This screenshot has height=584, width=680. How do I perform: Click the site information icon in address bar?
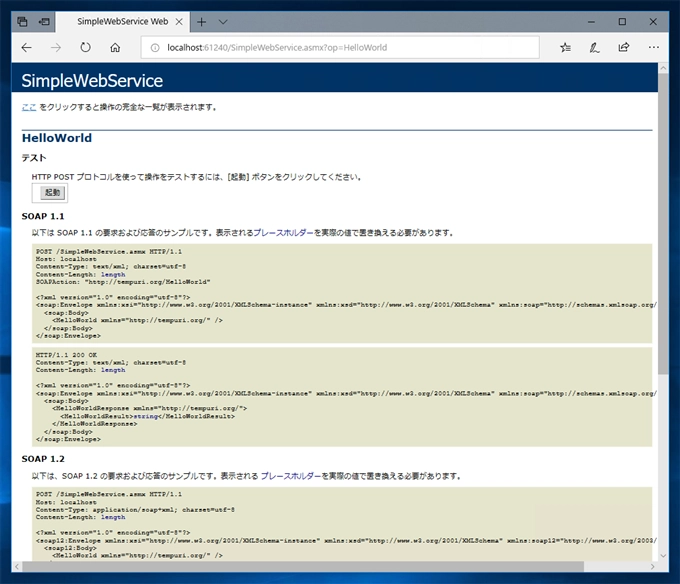[x=155, y=48]
